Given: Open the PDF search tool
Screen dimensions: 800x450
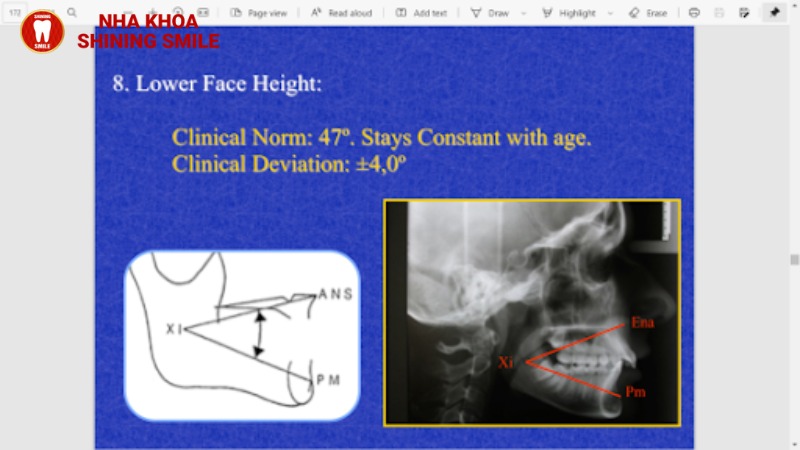Looking at the screenshot, I should (72, 13).
